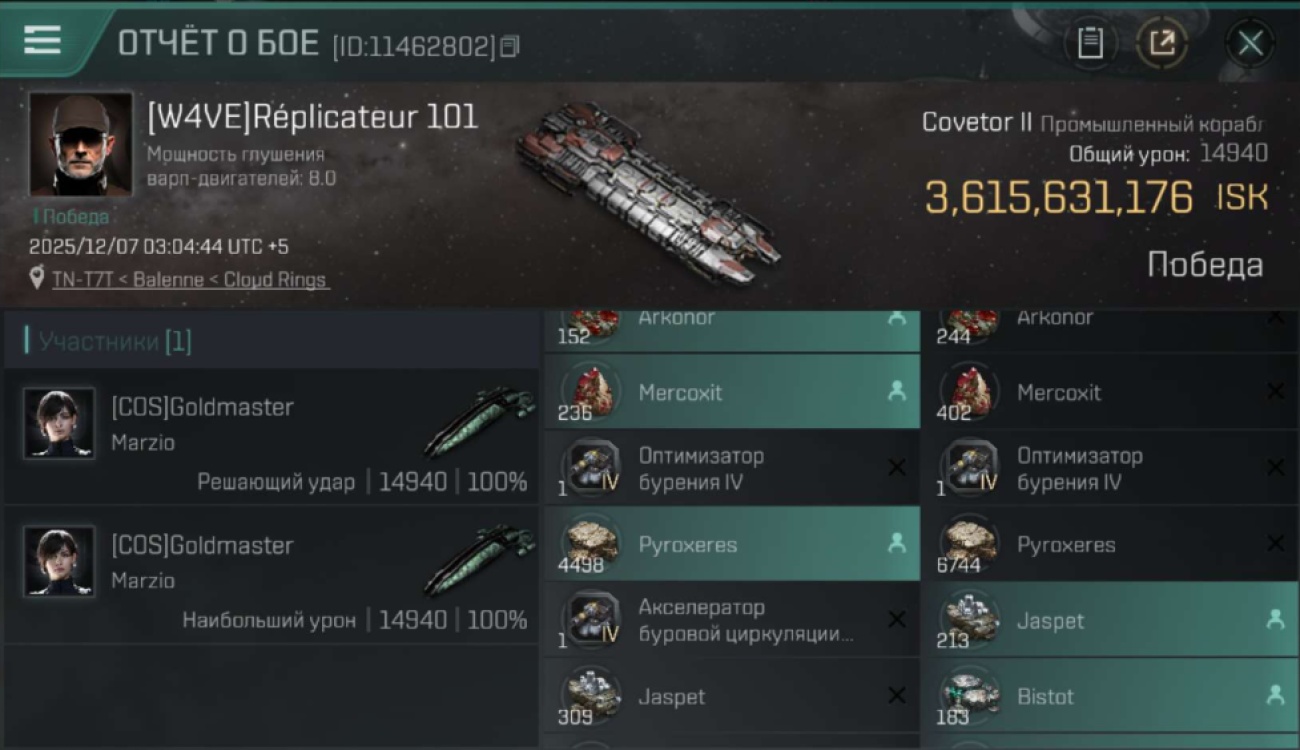Tap the Covetor II ship image
Screen dimensions: 1300x750
(x=648, y=190)
